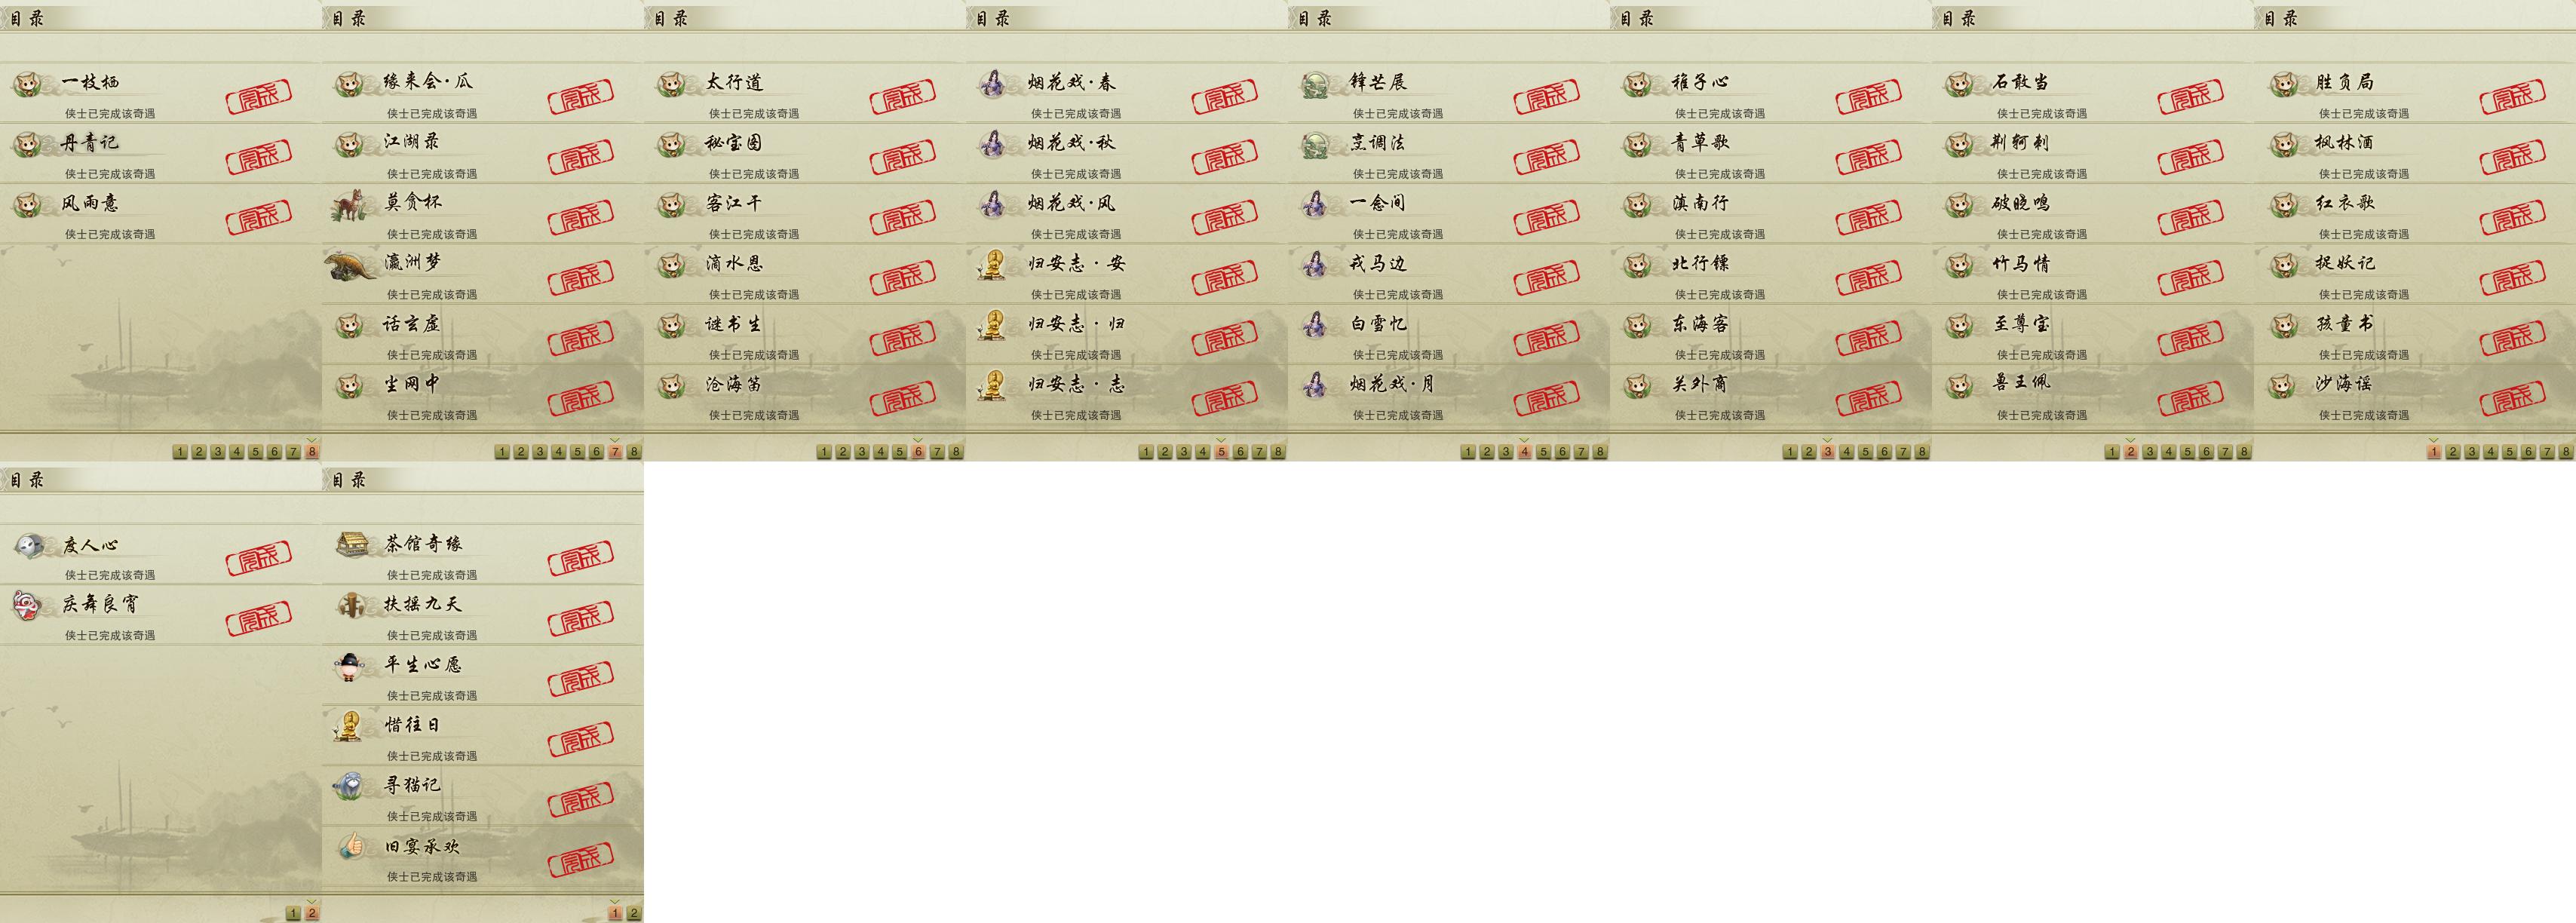Image resolution: width=2576 pixels, height=923 pixels.
Task: Select the teahouse icon for 茶馆奇缘
Action: [351, 545]
